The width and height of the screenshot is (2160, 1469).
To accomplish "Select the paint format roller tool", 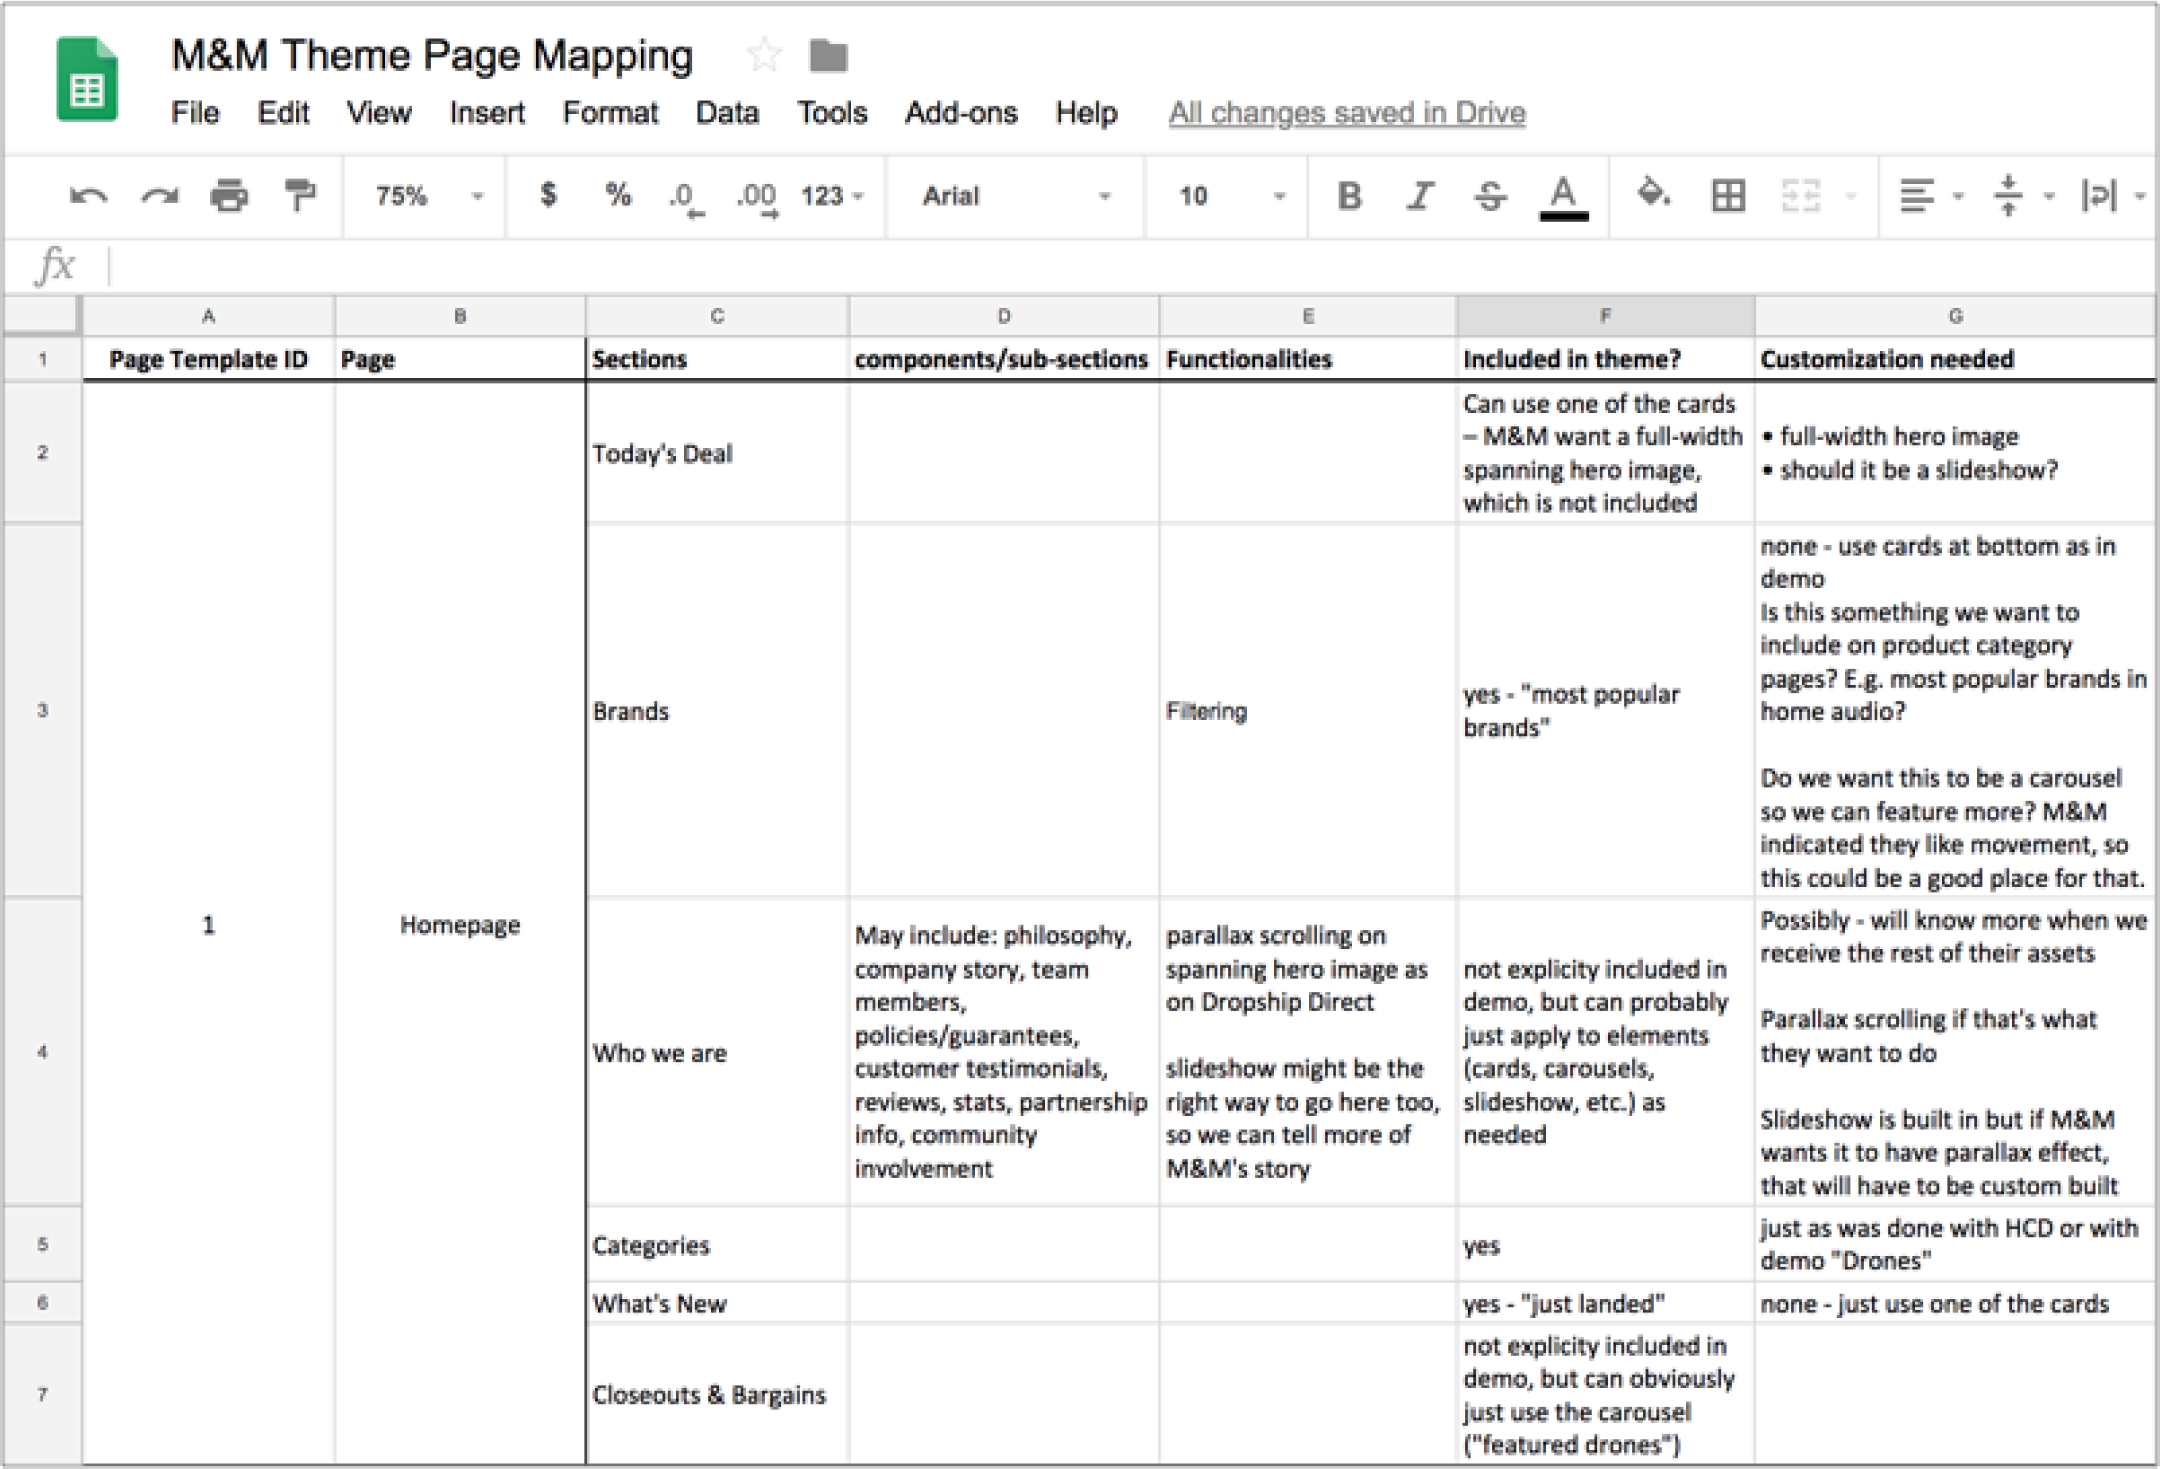I will [x=299, y=195].
